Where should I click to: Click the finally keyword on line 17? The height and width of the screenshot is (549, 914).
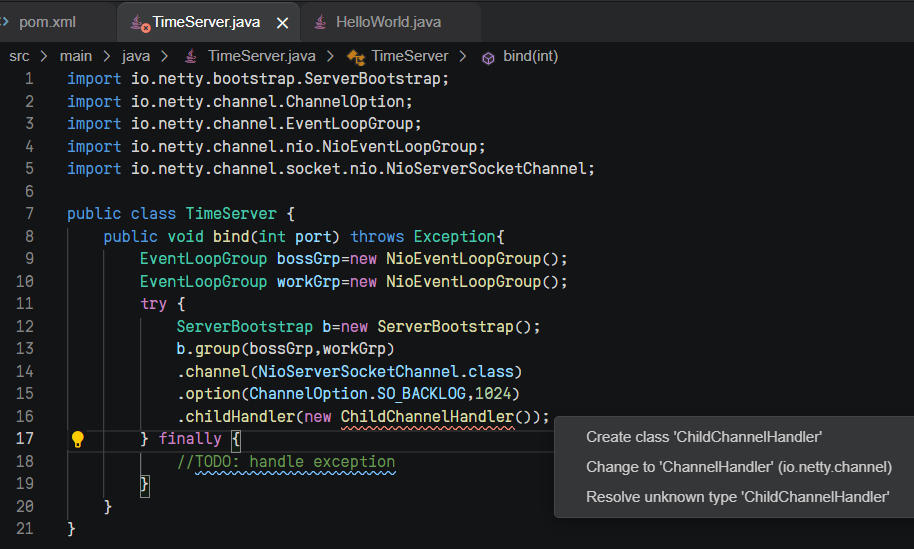point(190,439)
